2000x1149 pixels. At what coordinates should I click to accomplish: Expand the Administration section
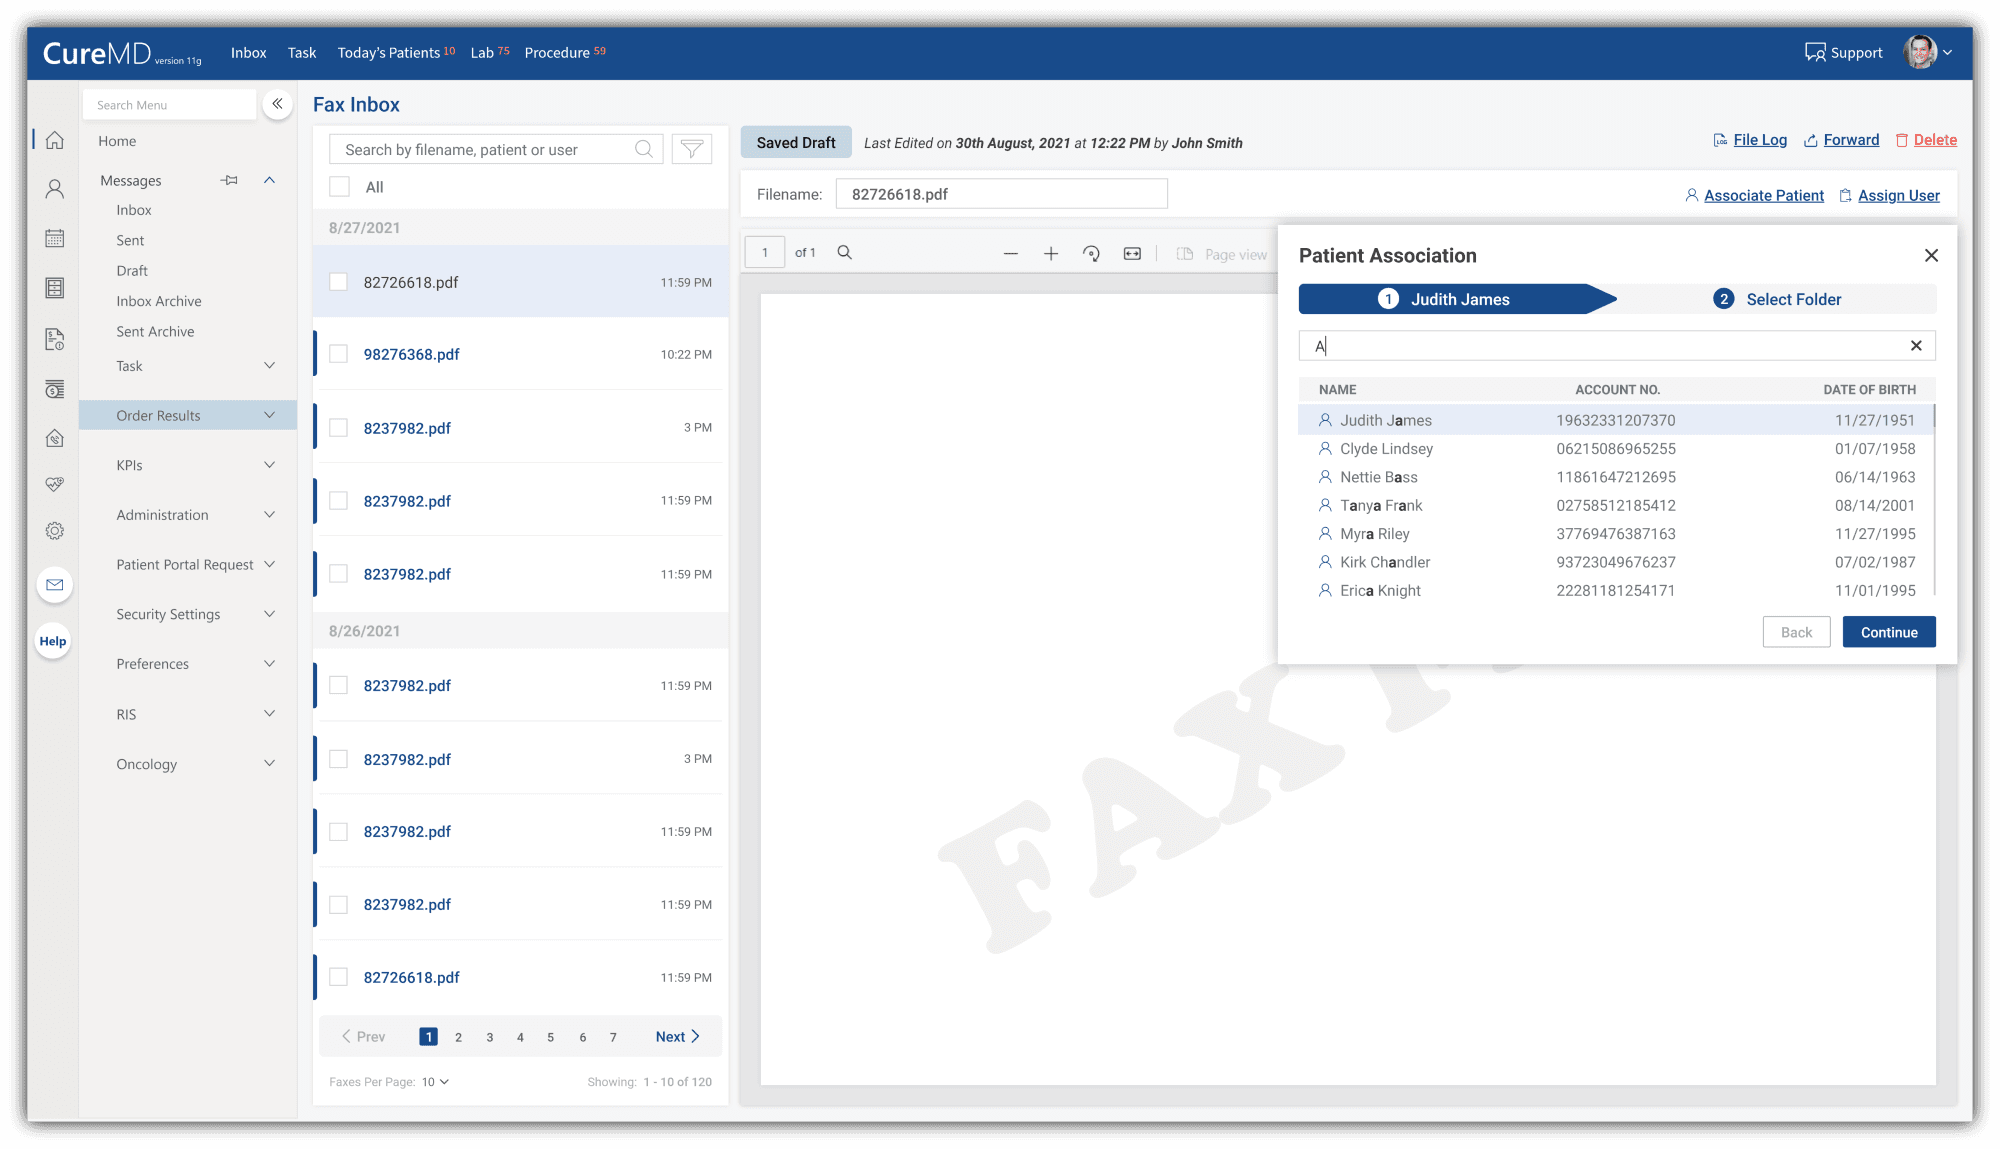[x=269, y=515]
